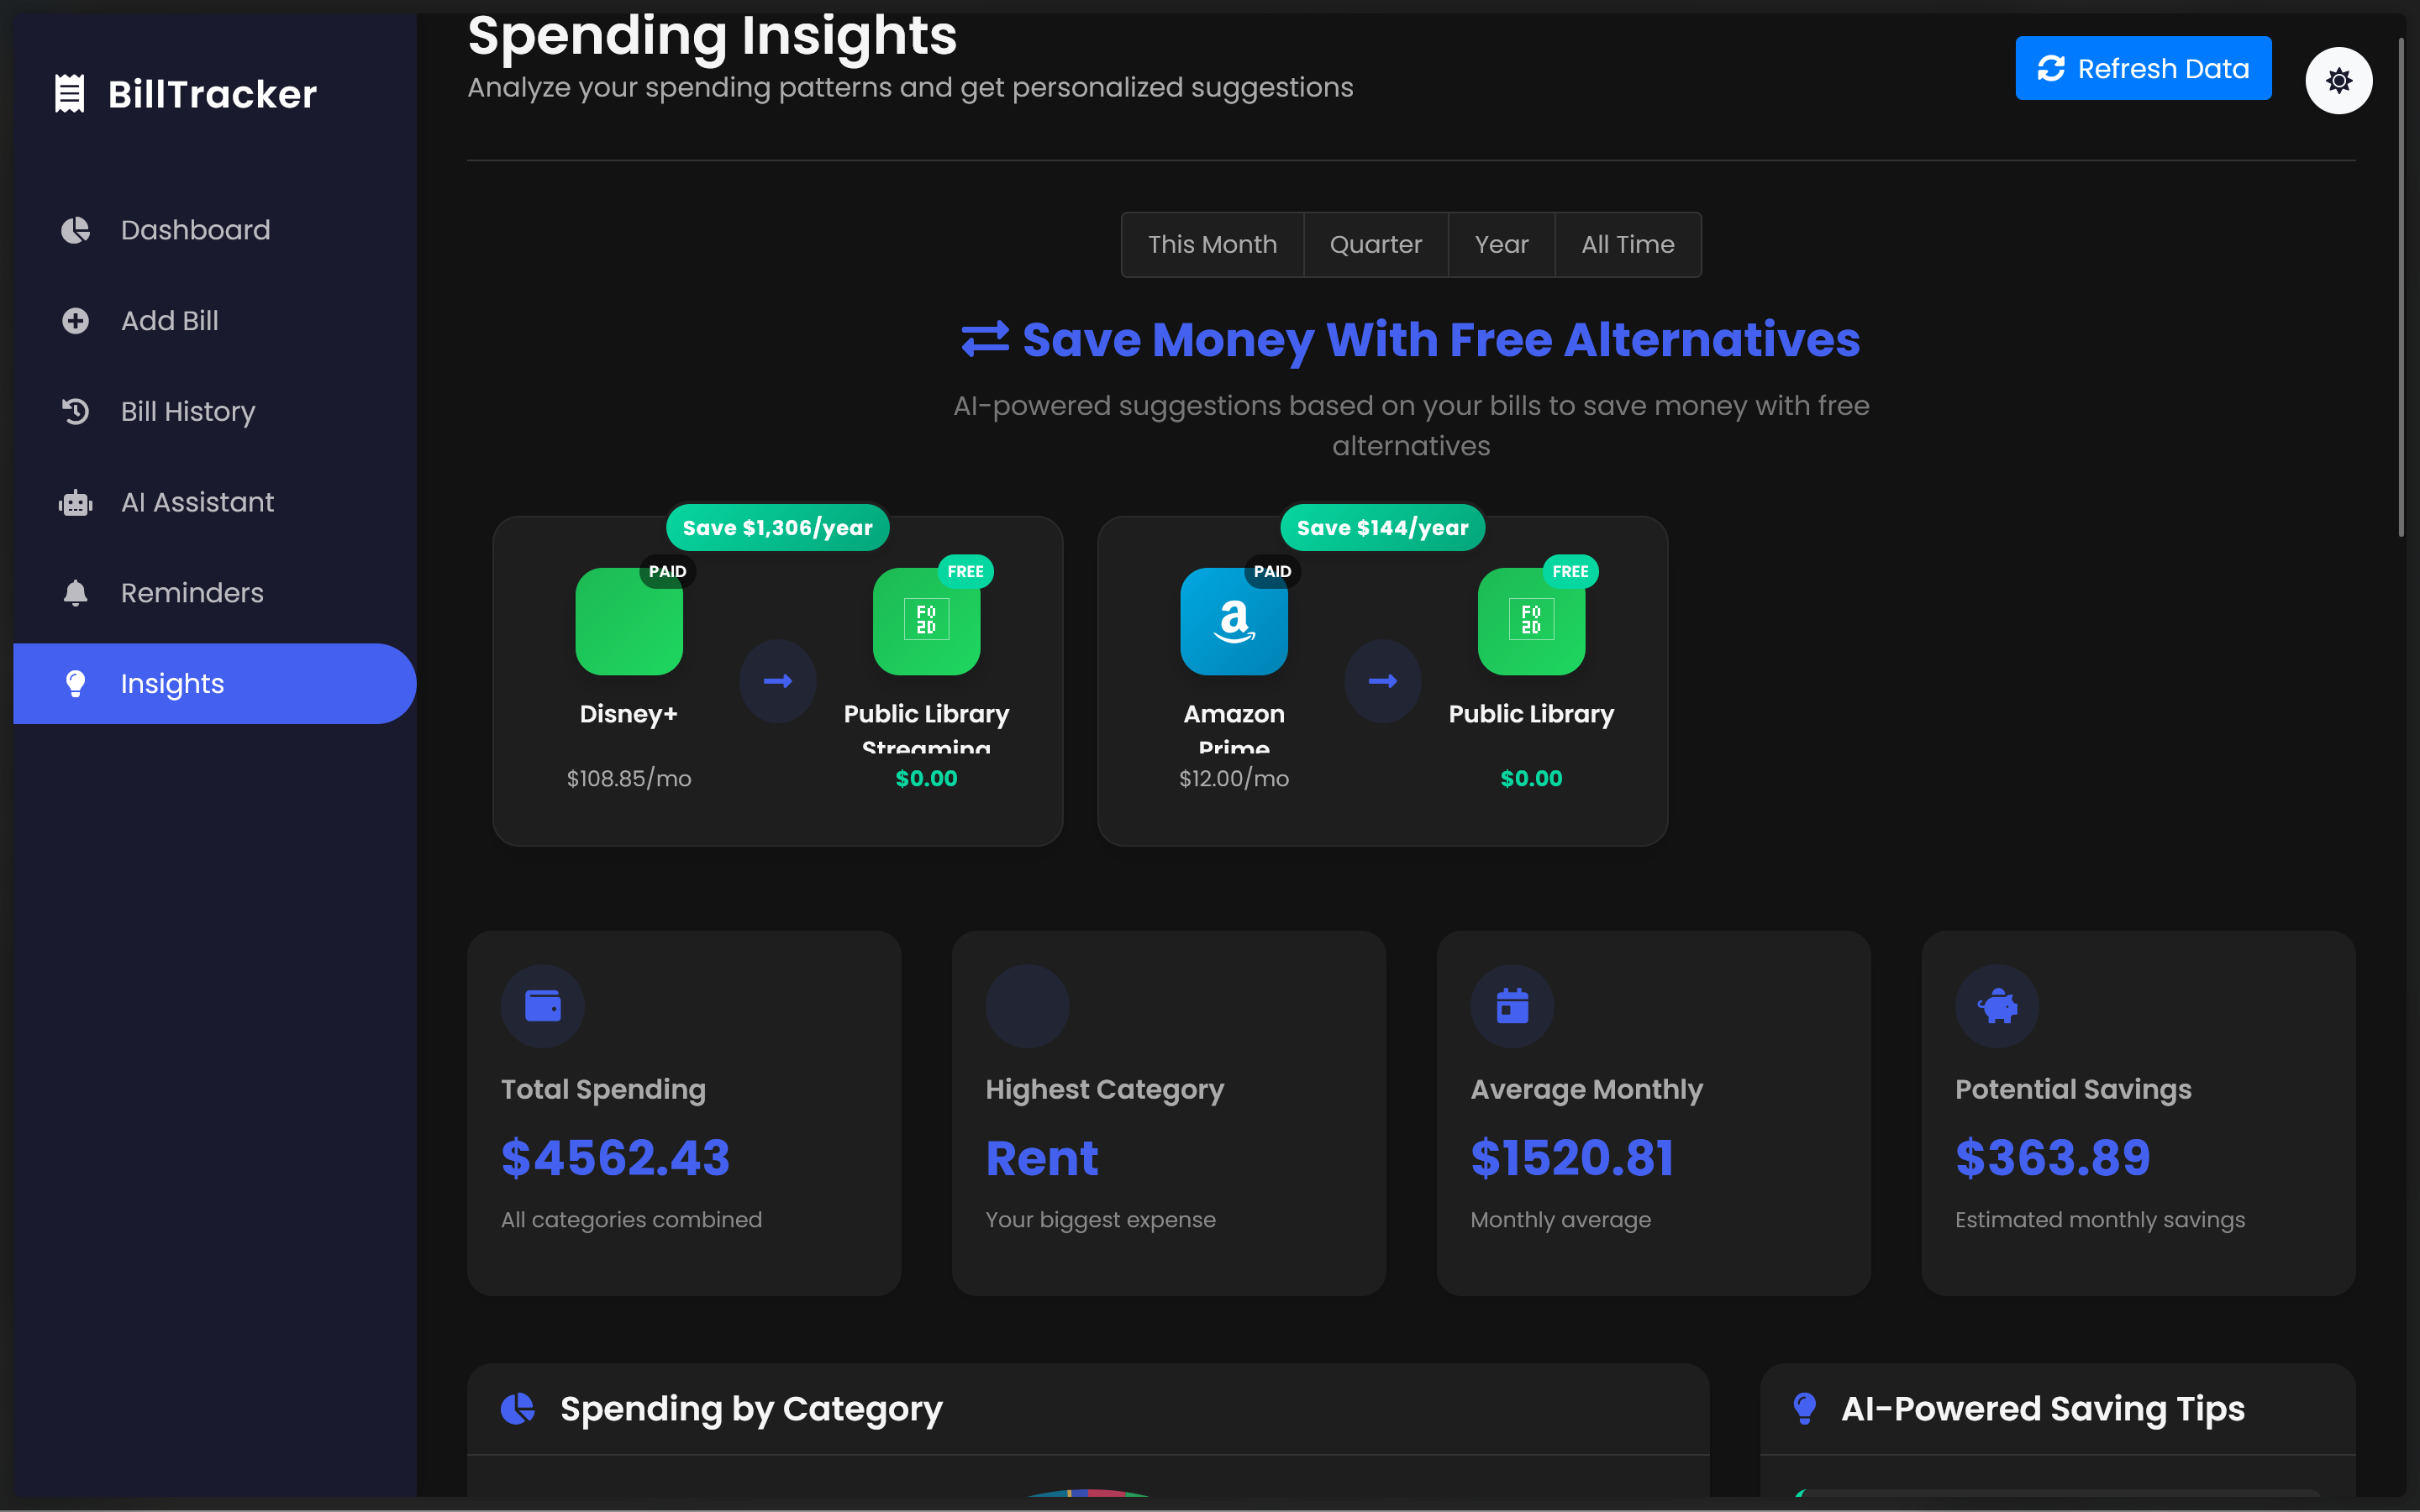The width and height of the screenshot is (2420, 1512).
Task: Click the Amazon Prime app icon
Action: point(1233,621)
